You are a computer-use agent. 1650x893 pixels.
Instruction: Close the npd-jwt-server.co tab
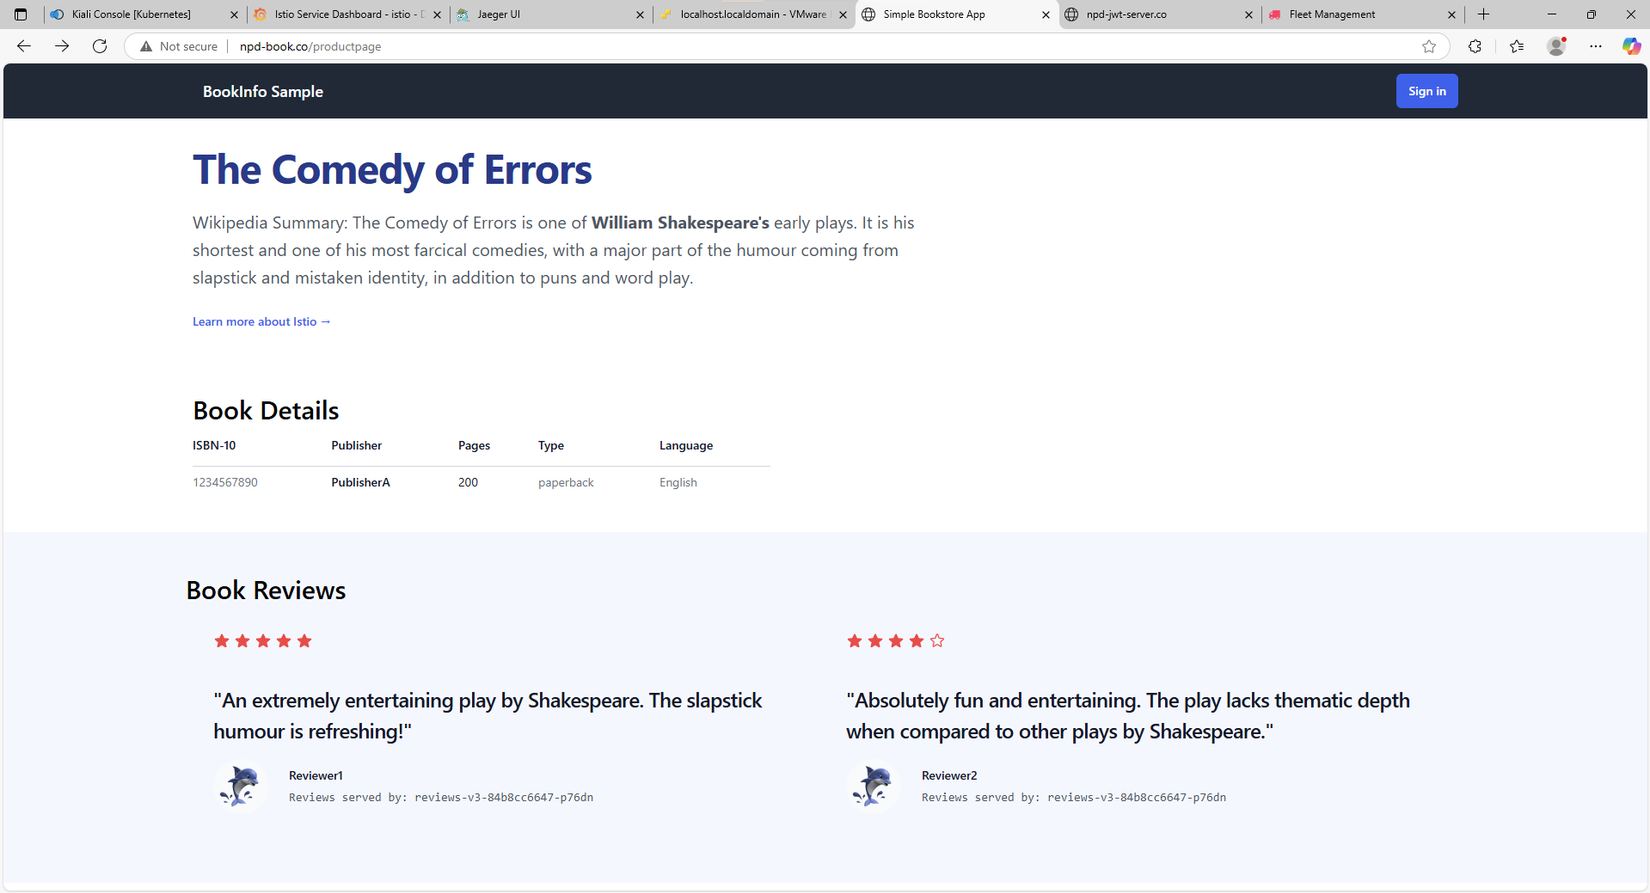click(x=1249, y=15)
